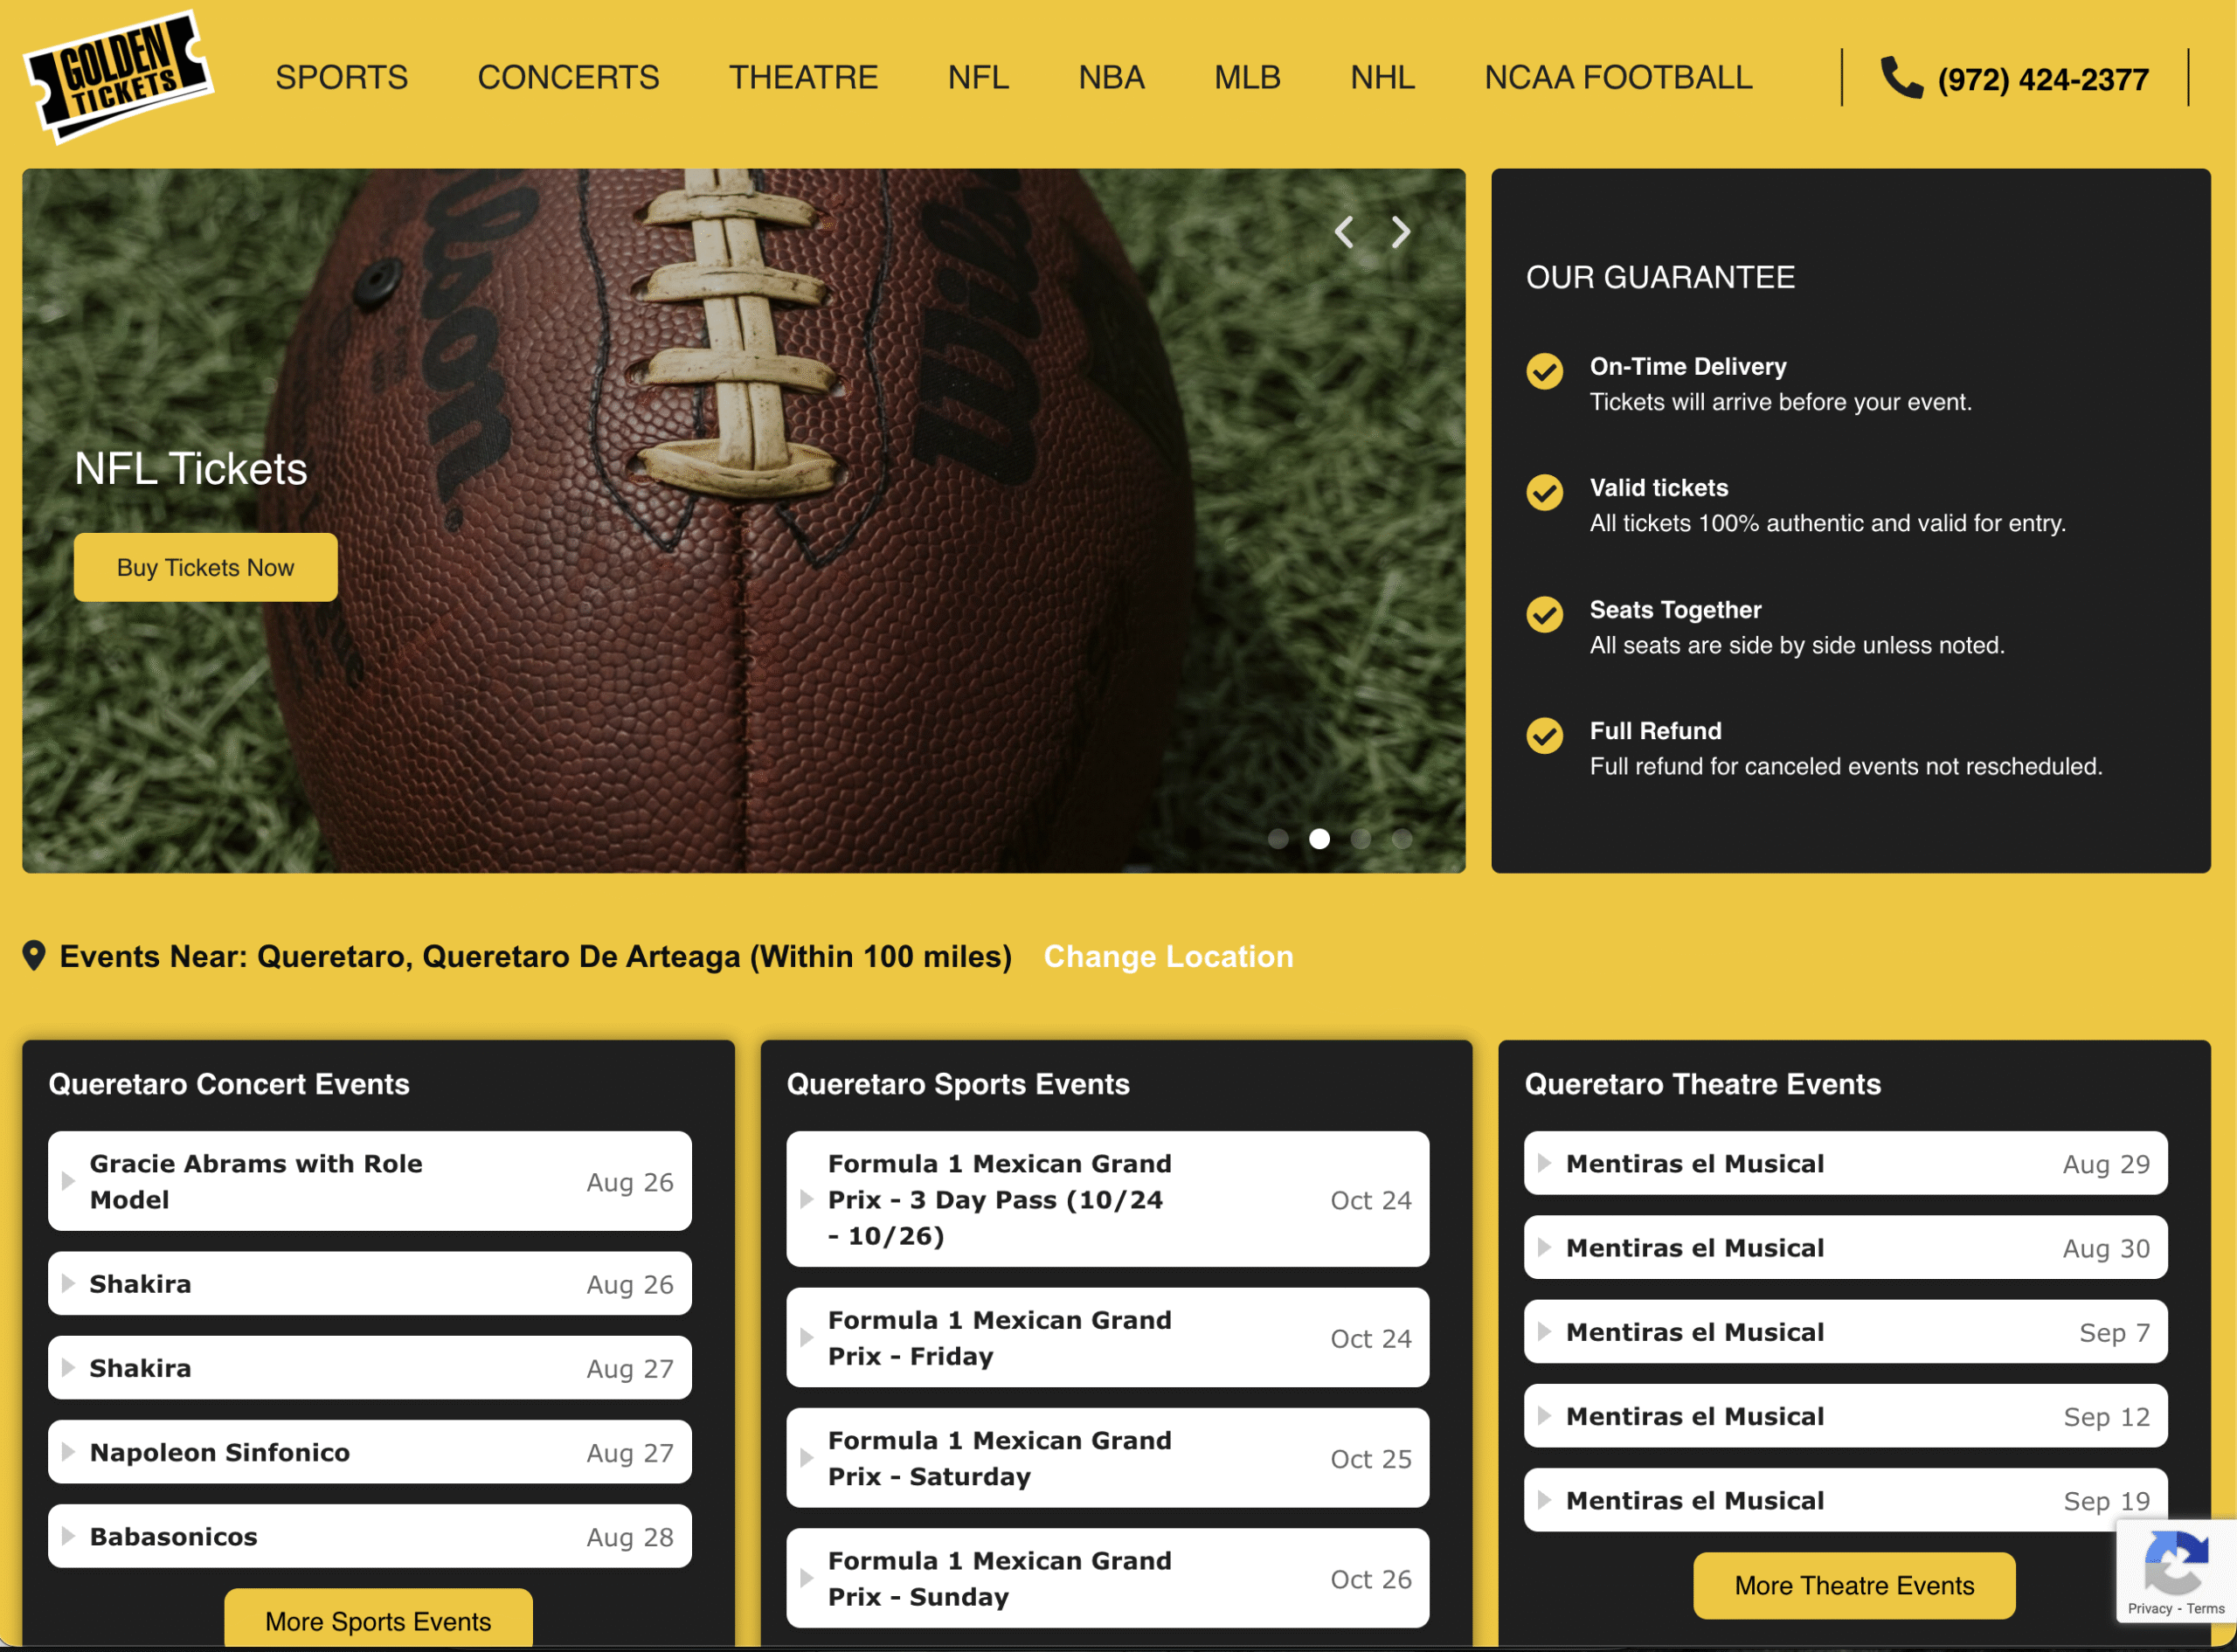
Task: Go to the MLB section
Action: click(1247, 77)
